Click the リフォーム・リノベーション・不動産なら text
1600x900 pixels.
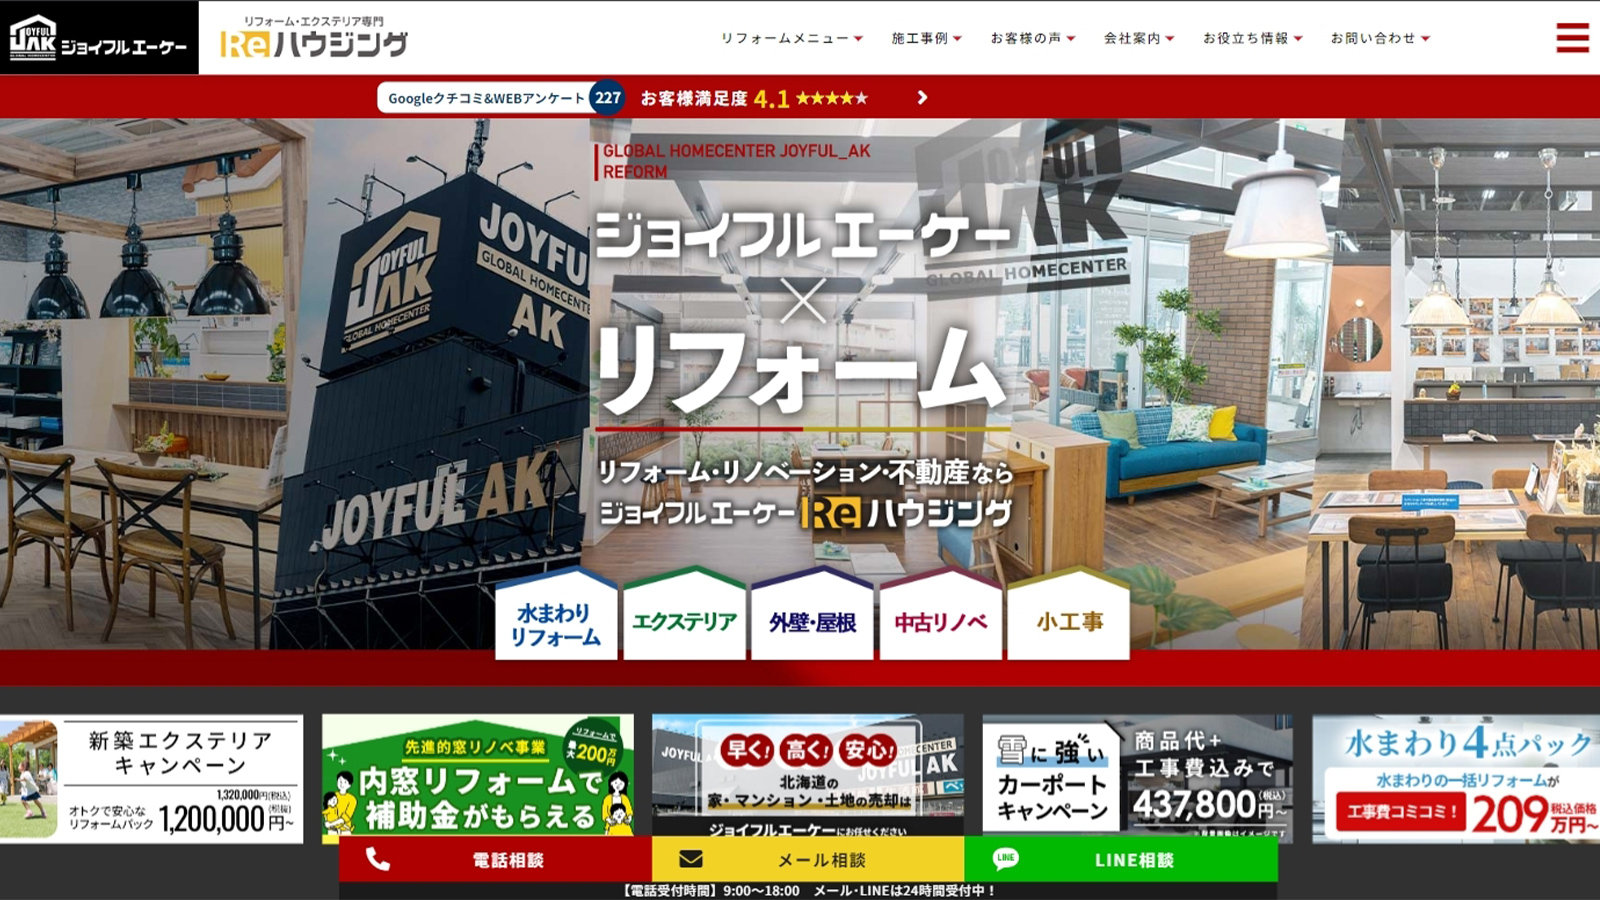pyautogui.click(x=805, y=471)
